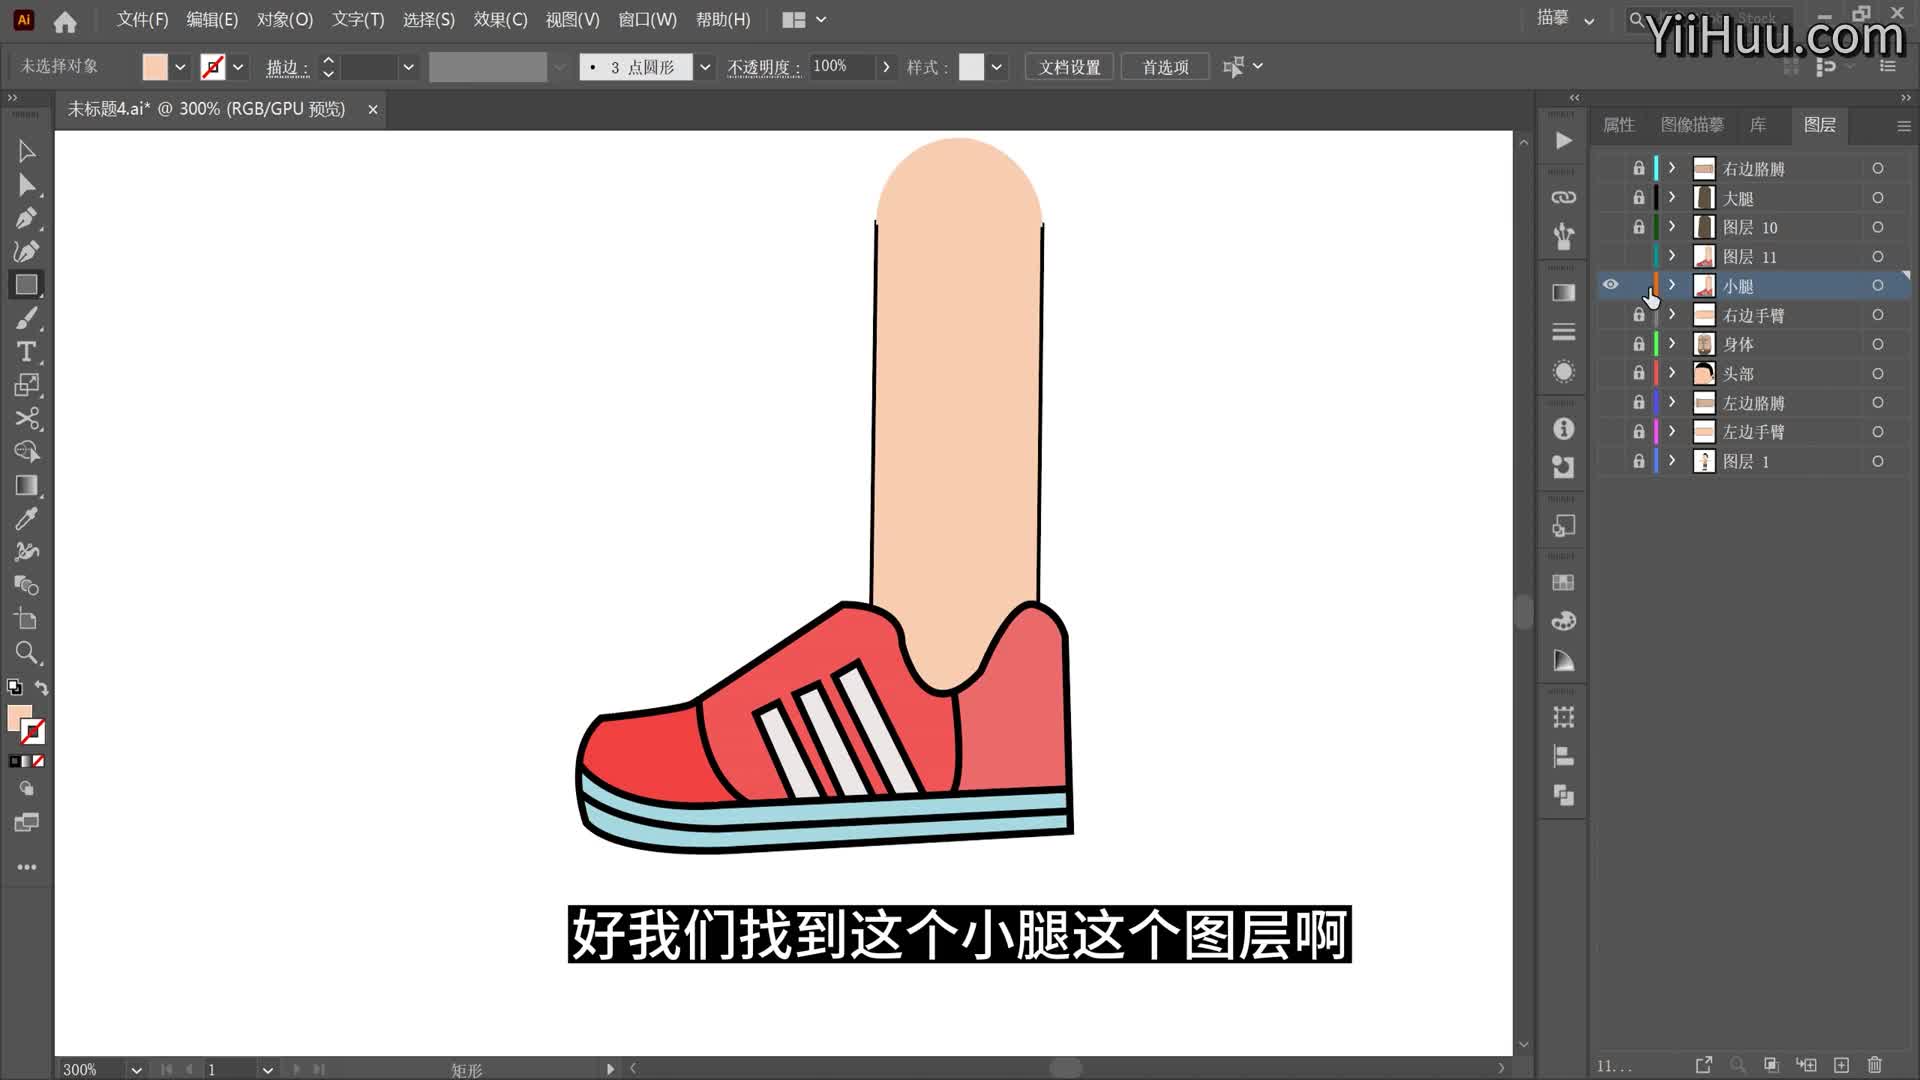This screenshot has width=1920, height=1080.
Task: Unlock the 图层 1 layer
Action: (1638, 461)
